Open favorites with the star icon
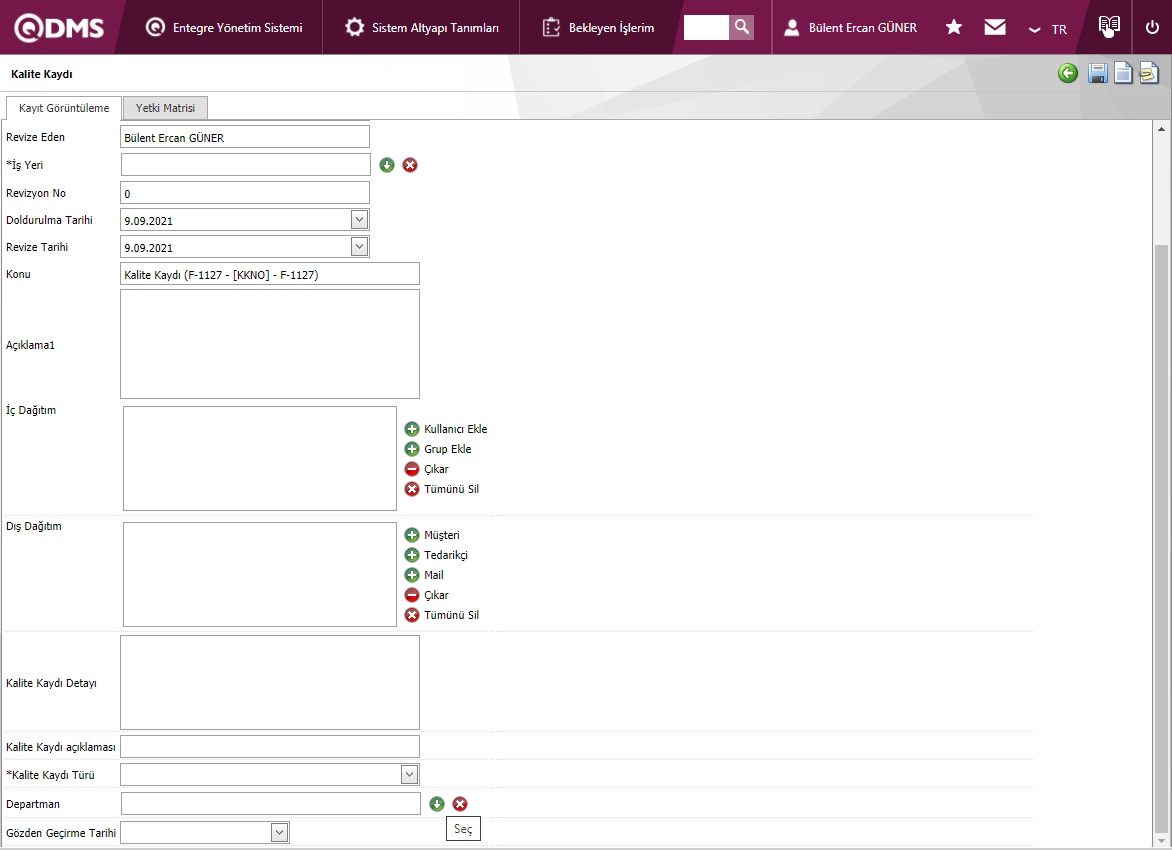This screenshot has width=1172, height=850. [954, 27]
